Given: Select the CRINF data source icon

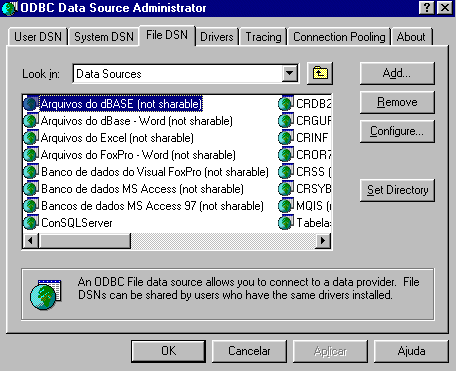Looking at the screenshot, I should [x=286, y=137].
